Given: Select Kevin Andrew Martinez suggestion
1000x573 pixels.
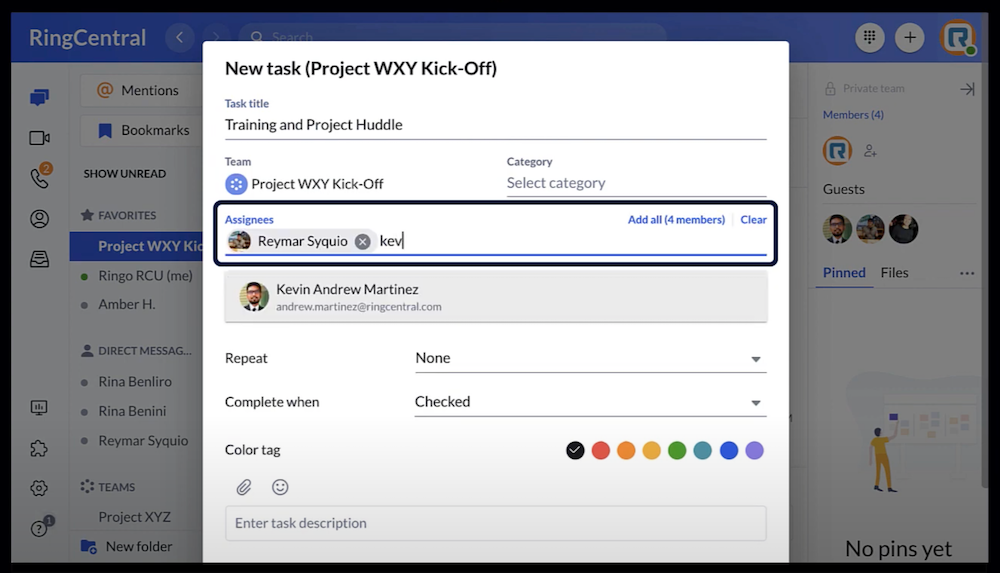Looking at the screenshot, I should [x=496, y=297].
